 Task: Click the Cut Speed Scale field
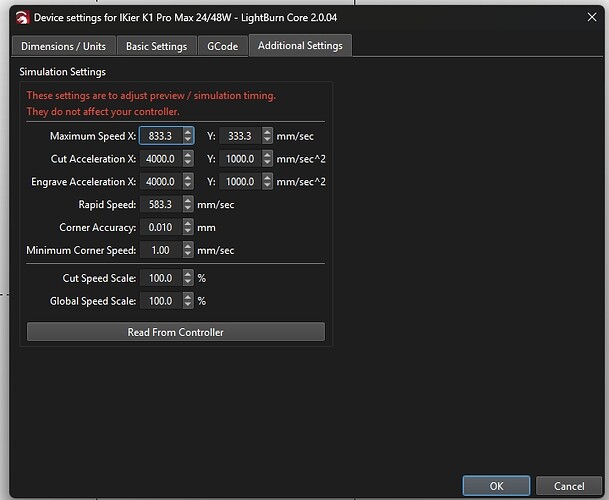(161, 278)
